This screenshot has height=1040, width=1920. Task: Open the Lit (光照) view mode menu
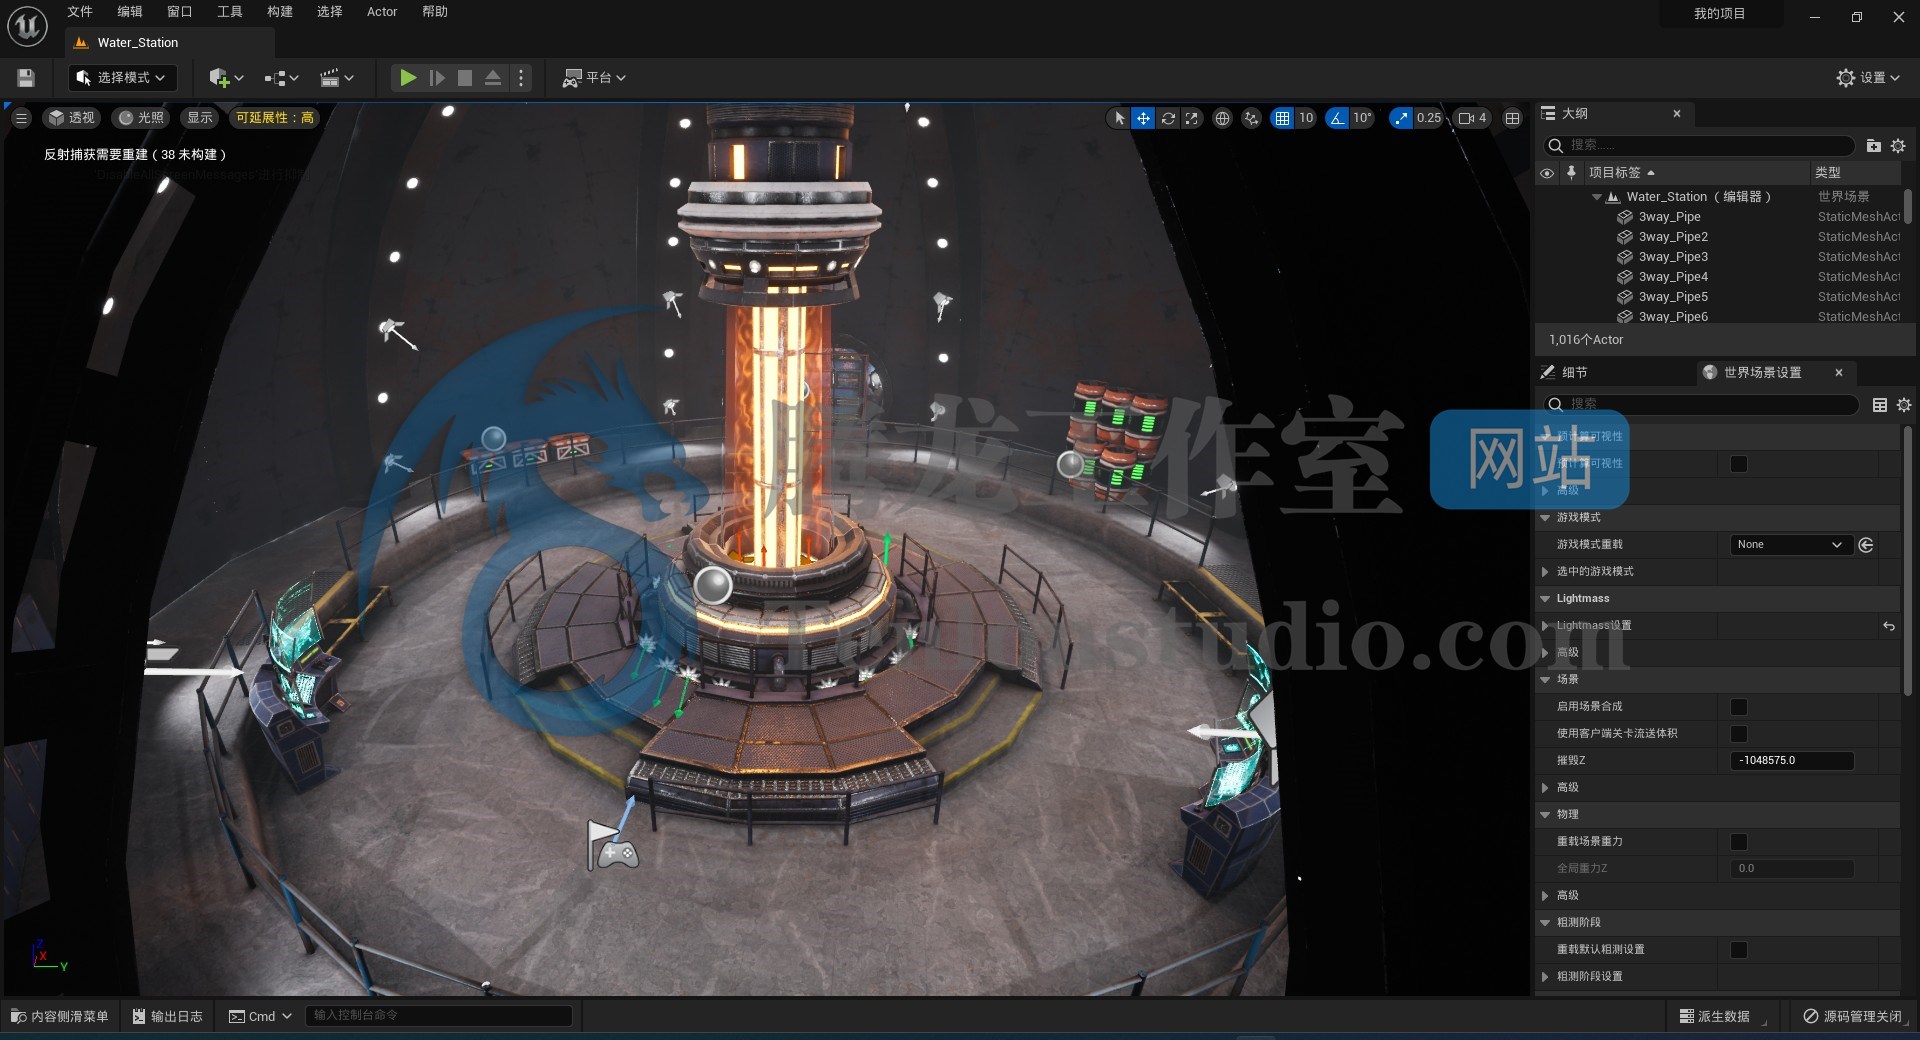pos(141,118)
